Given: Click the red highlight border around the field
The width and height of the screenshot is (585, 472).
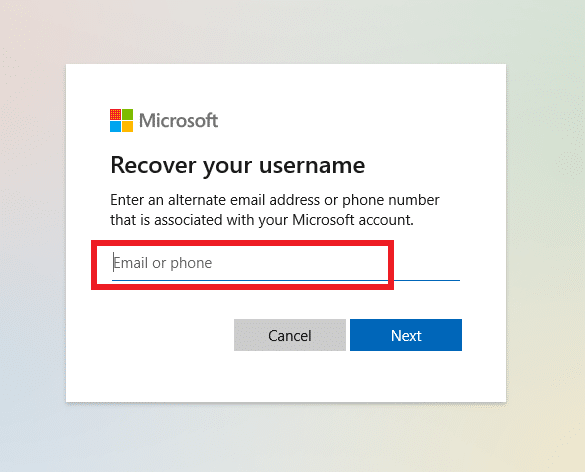Looking at the screenshot, I should [243, 243].
